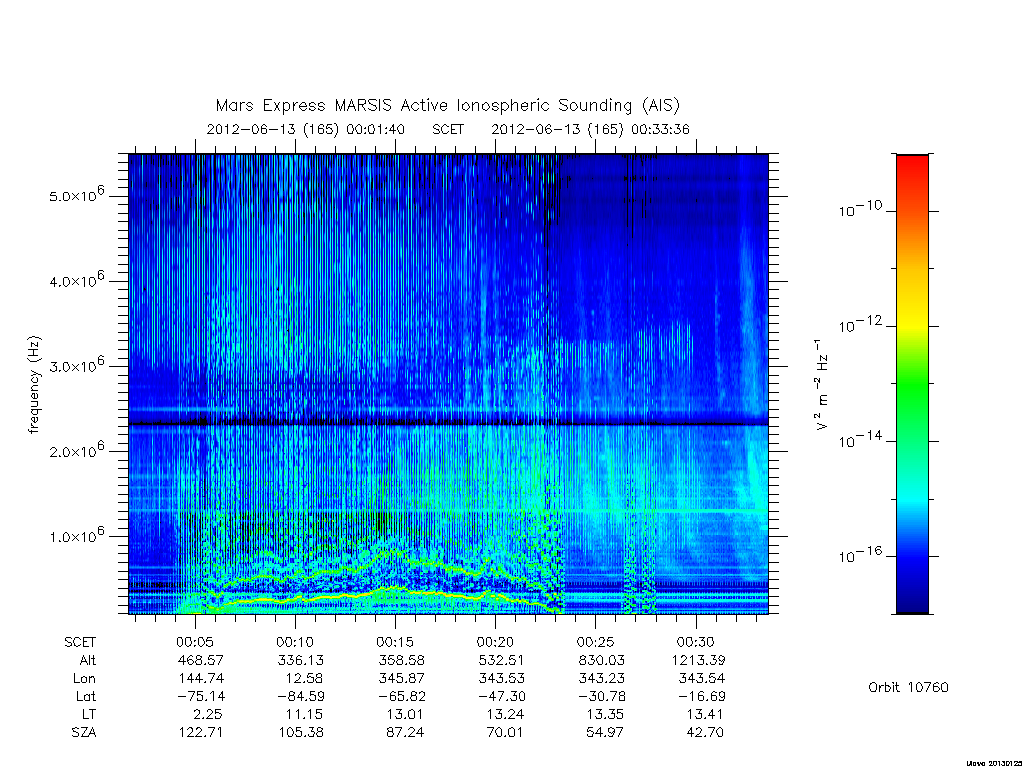The image size is (1024, 768).
Task: Click altitude value '358.58'
Action: [x=401, y=661]
